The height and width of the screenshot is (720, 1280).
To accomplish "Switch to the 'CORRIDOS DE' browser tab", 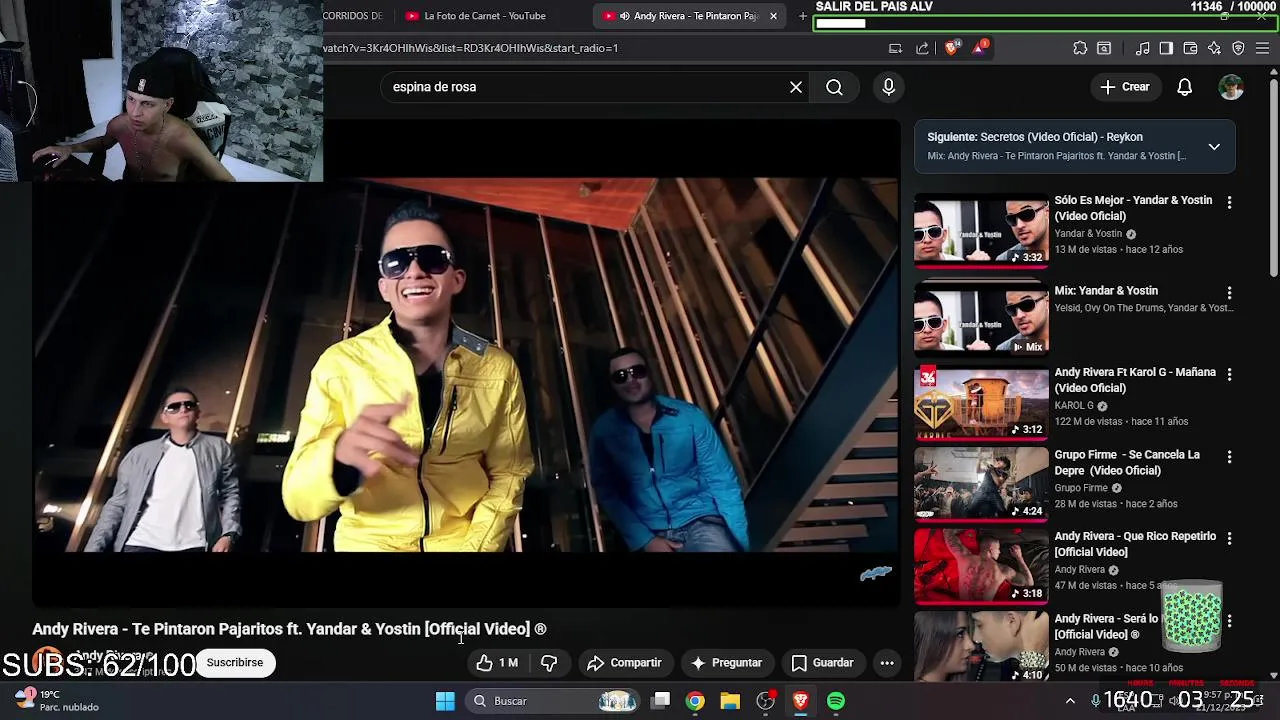I will [352, 16].
